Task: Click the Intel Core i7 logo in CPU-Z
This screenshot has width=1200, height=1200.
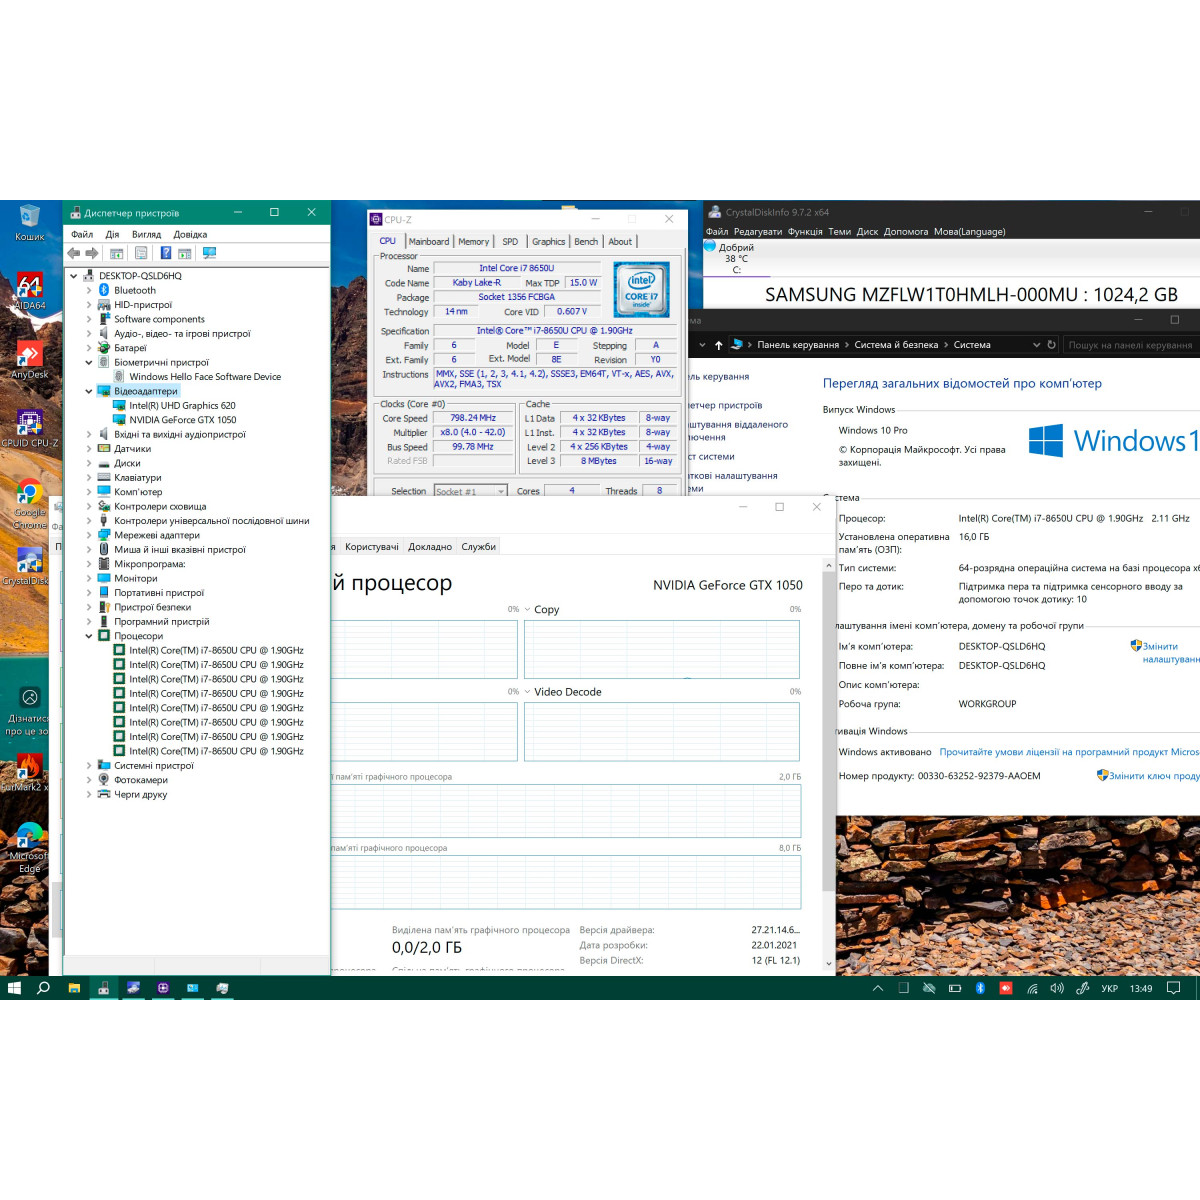Action: pyautogui.click(x=641, y=289)
